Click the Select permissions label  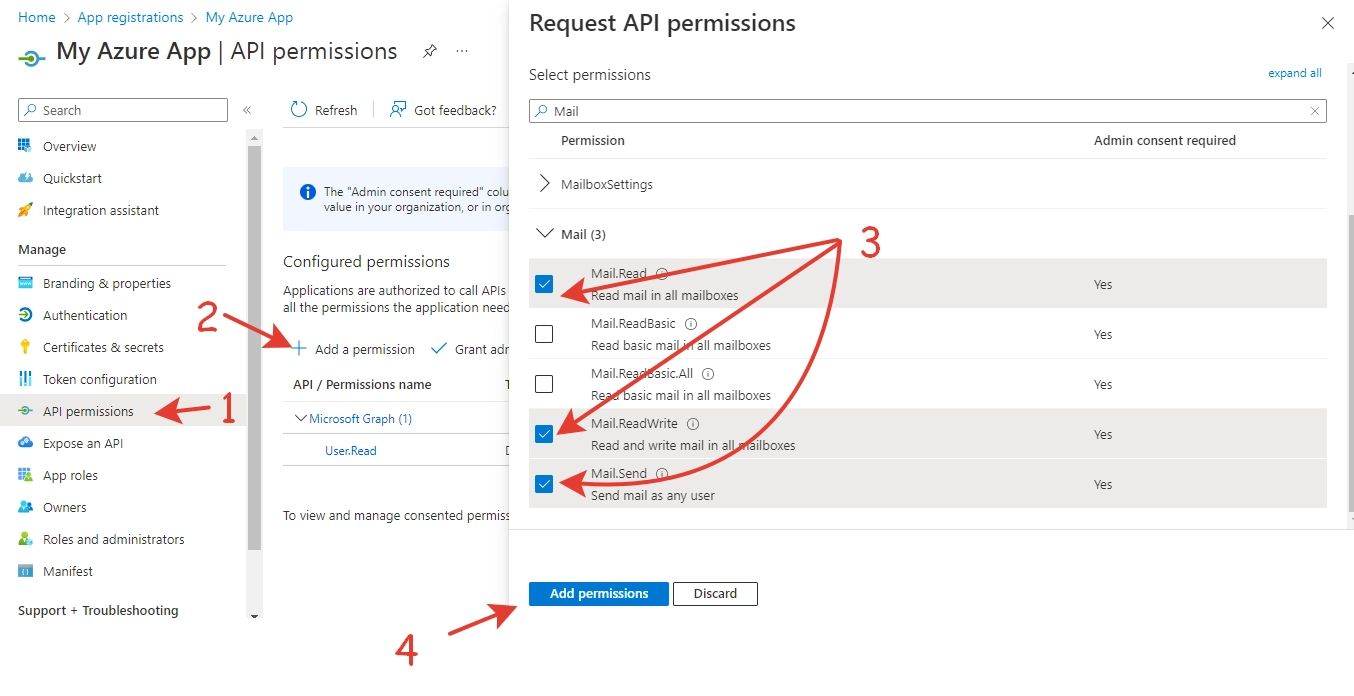590,74
